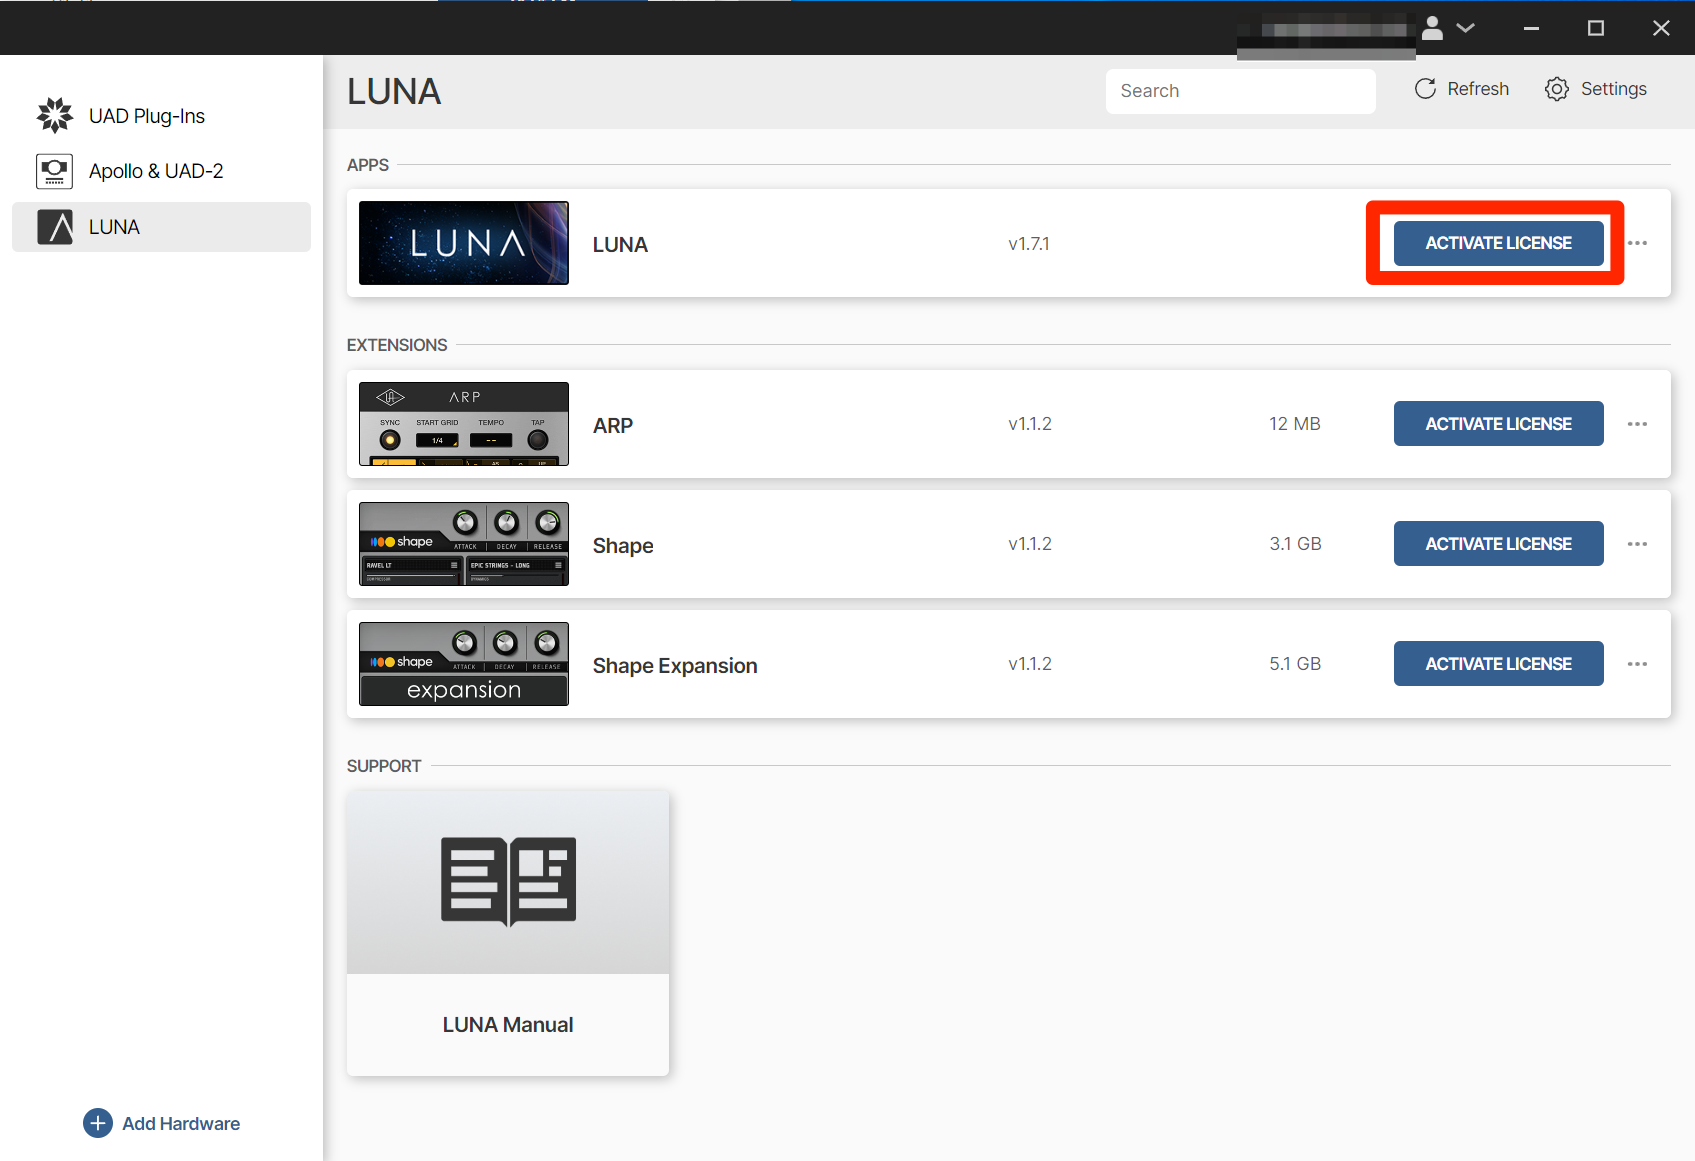
Task: Focus the Search input field
Action: [x=1240, y=91]
